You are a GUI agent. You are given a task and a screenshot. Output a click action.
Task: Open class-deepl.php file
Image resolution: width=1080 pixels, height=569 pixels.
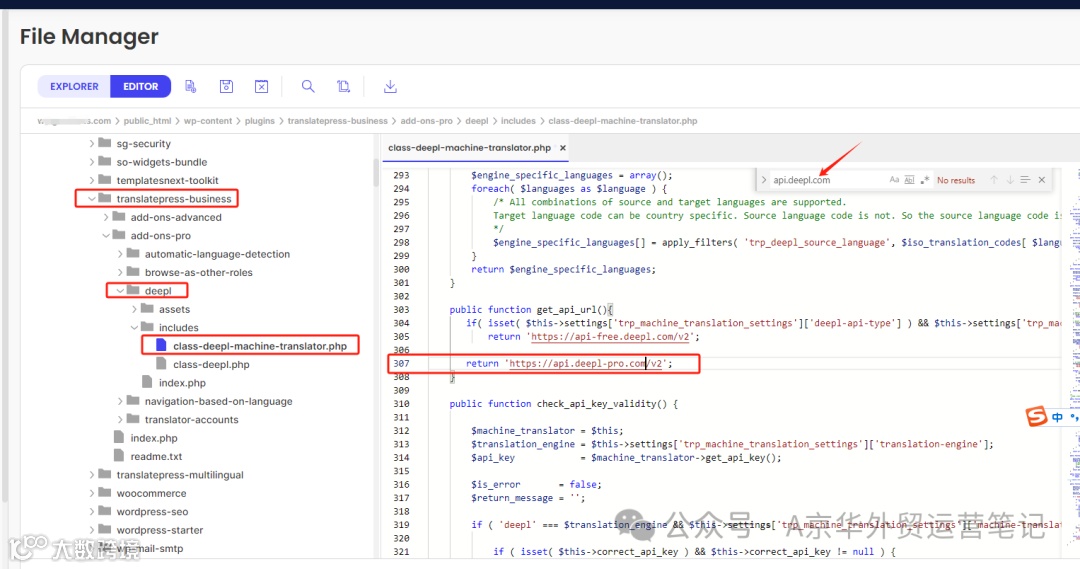pos(211,364)
